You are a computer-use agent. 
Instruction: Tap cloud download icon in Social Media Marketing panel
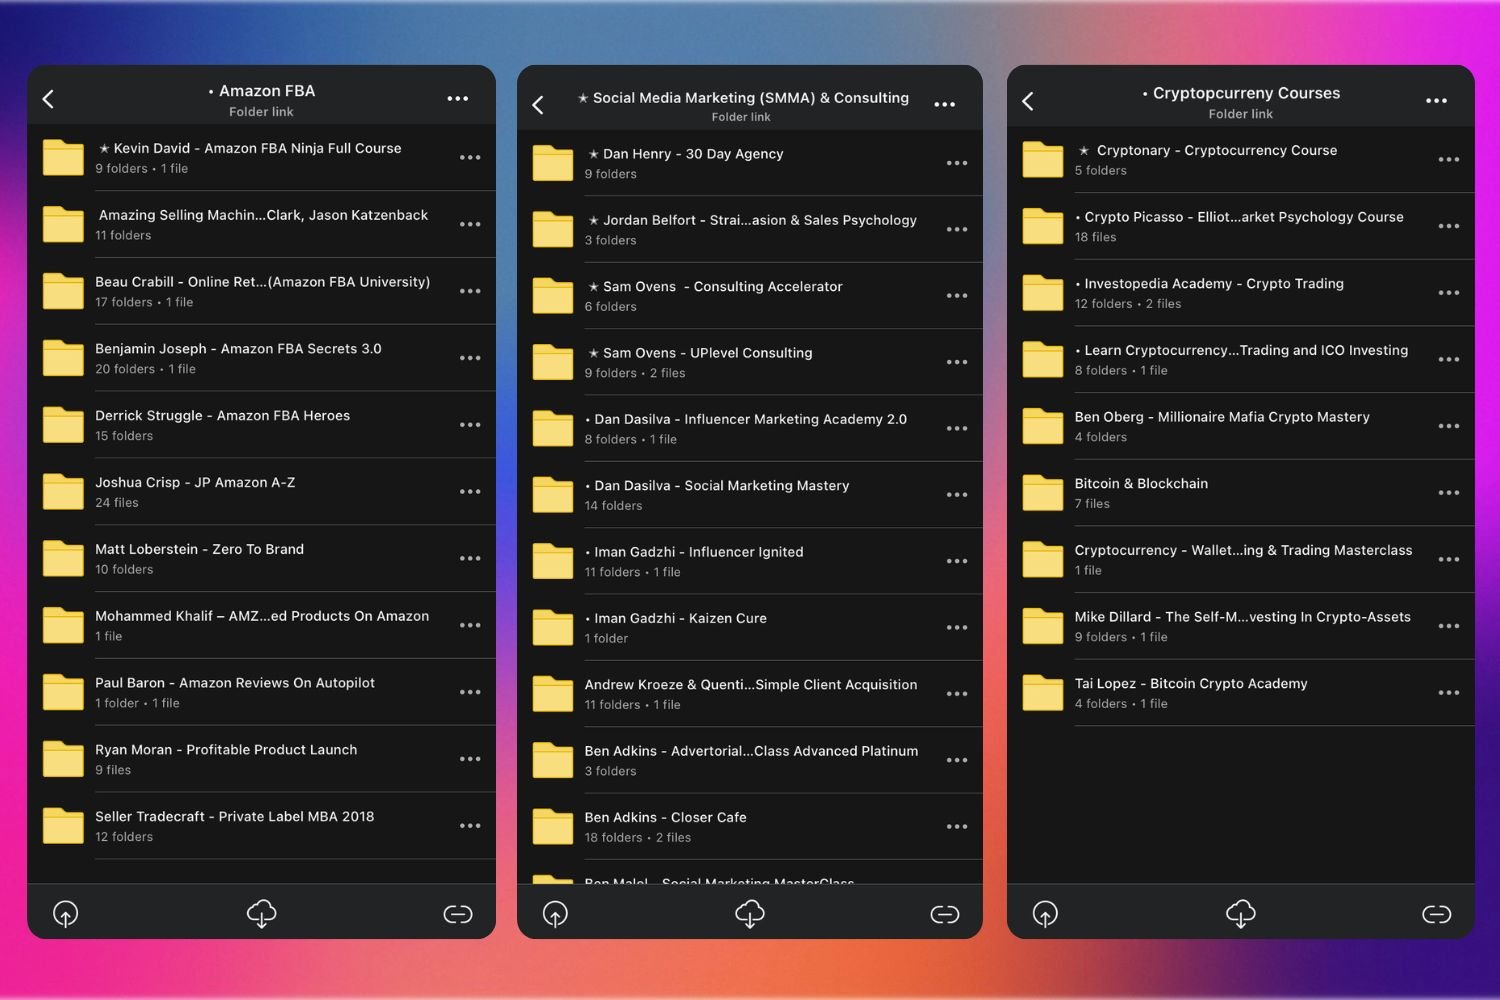pos(750,913)
